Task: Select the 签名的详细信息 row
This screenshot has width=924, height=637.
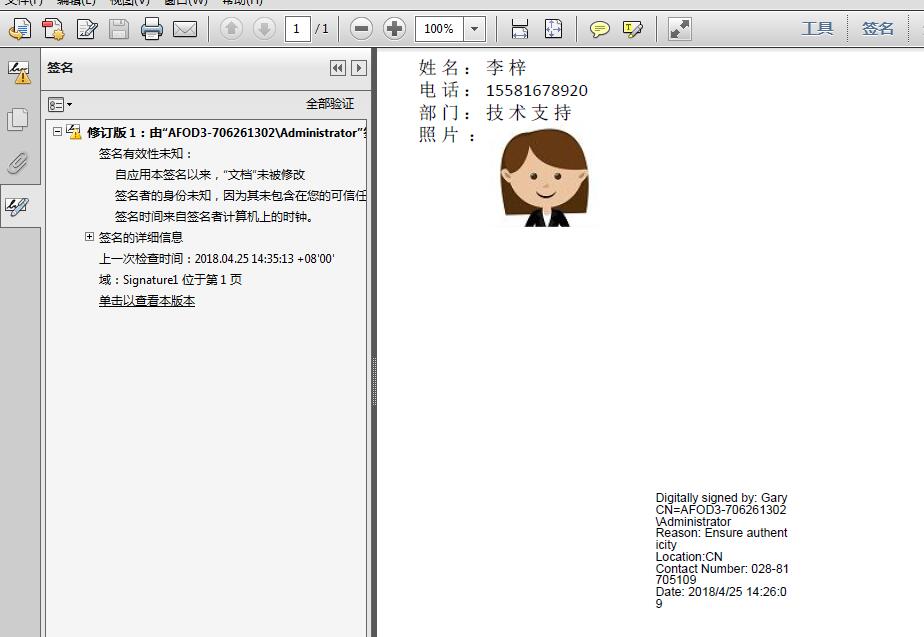Action: (x=141, y=237)
